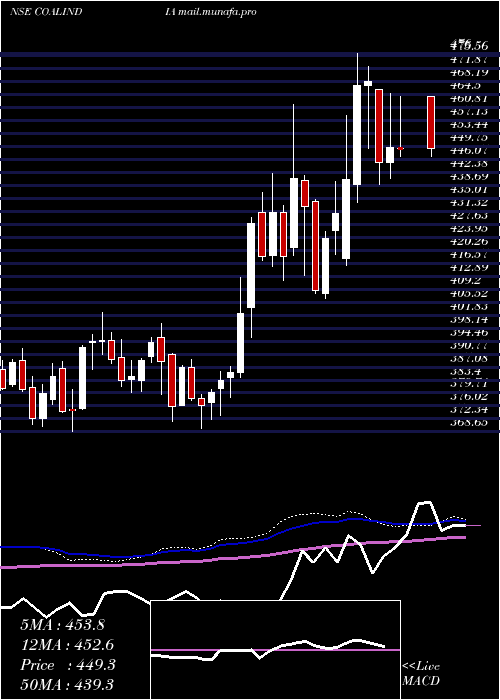Click the 390.77 price axis label
The image size is (500, 700).
469,345
